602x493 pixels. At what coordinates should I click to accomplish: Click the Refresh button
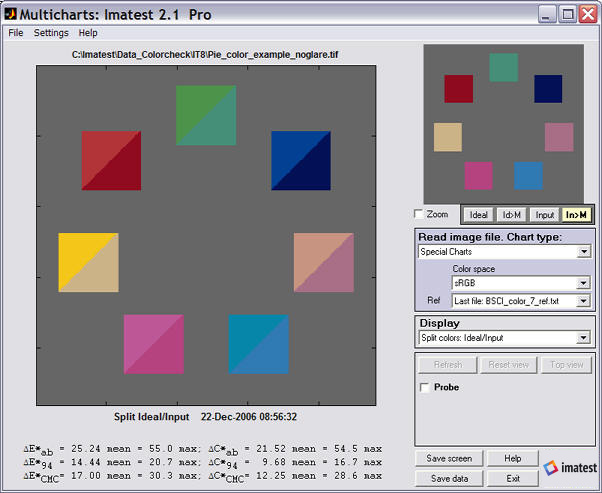click(448, 365)
